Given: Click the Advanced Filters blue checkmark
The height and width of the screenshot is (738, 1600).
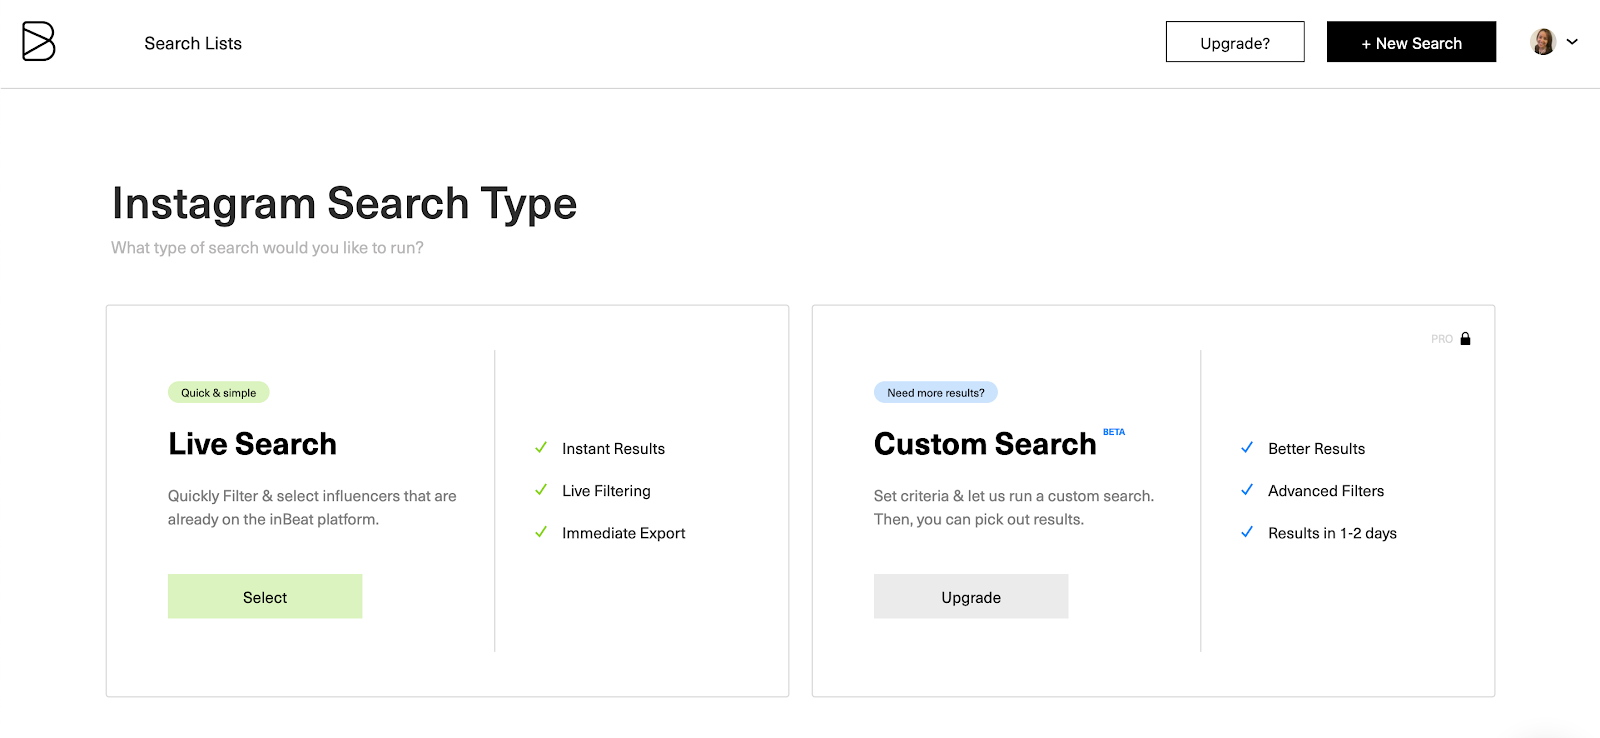Looking at the screenshot, I should (x=1247, y=490).
